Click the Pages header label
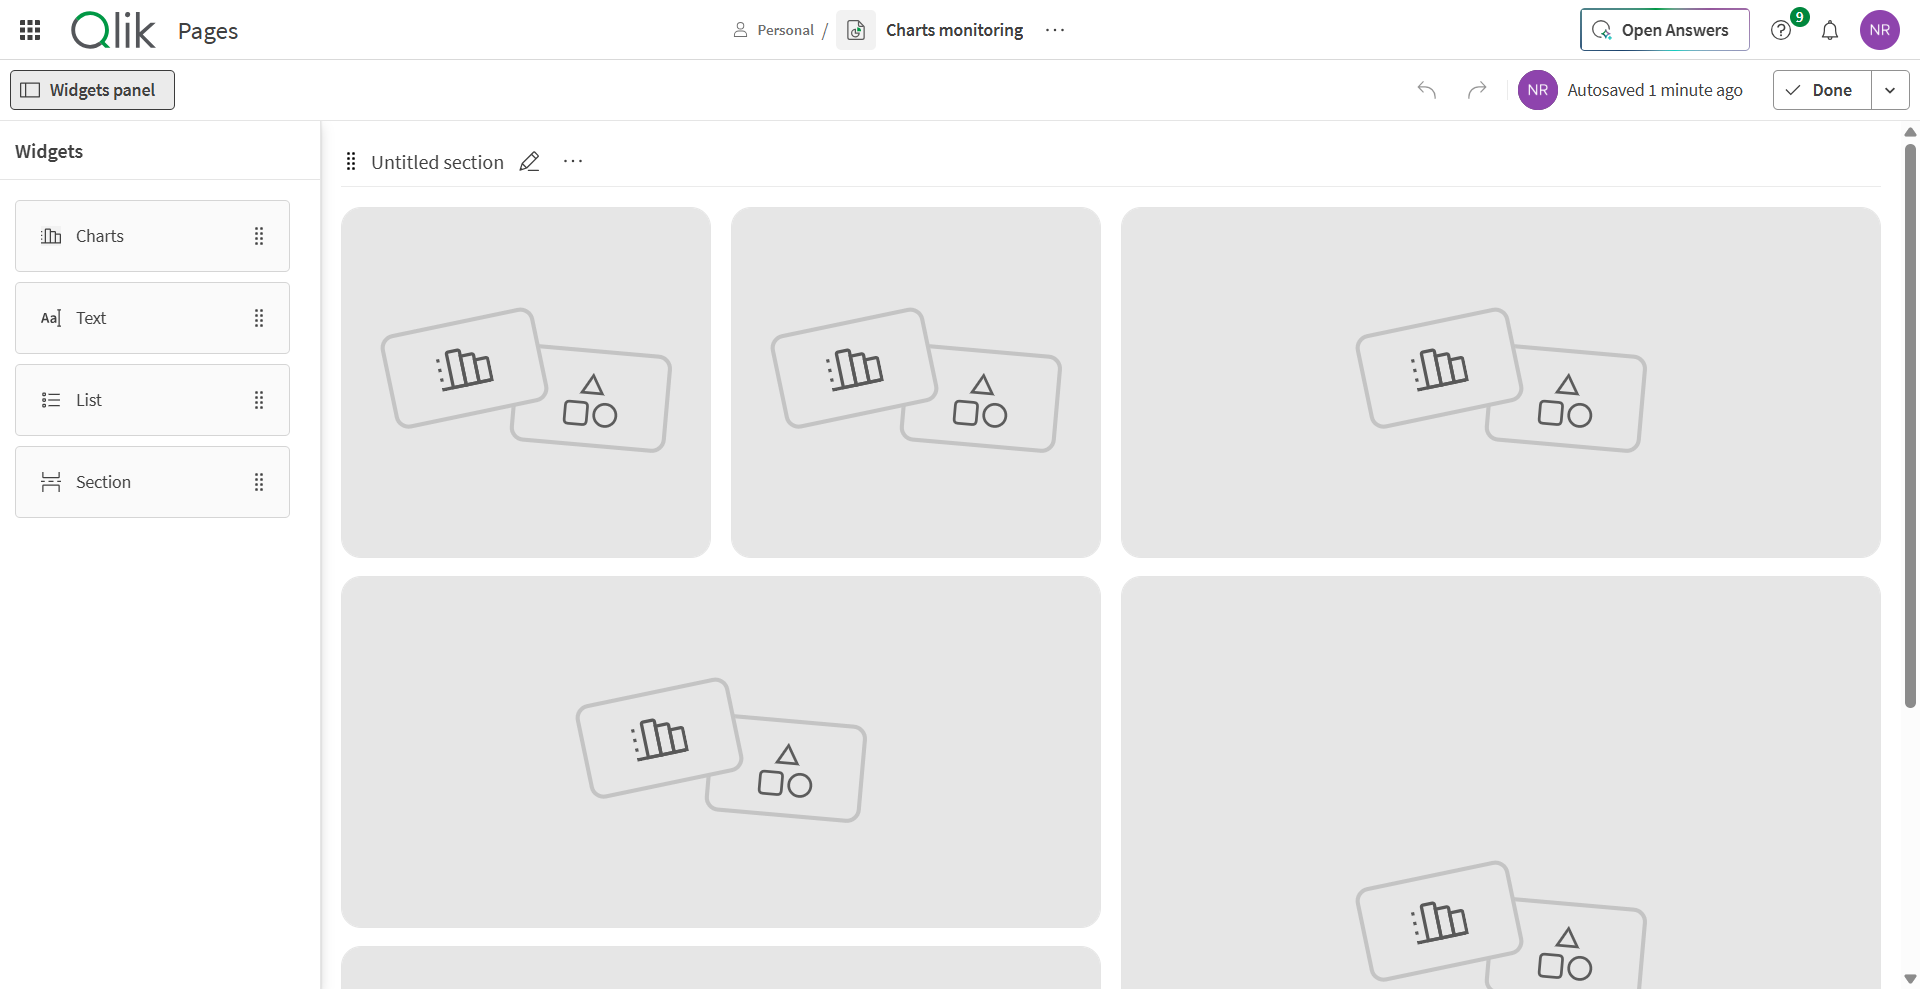The width and height of the screenshot is (1920, 989). pos(208,31)
